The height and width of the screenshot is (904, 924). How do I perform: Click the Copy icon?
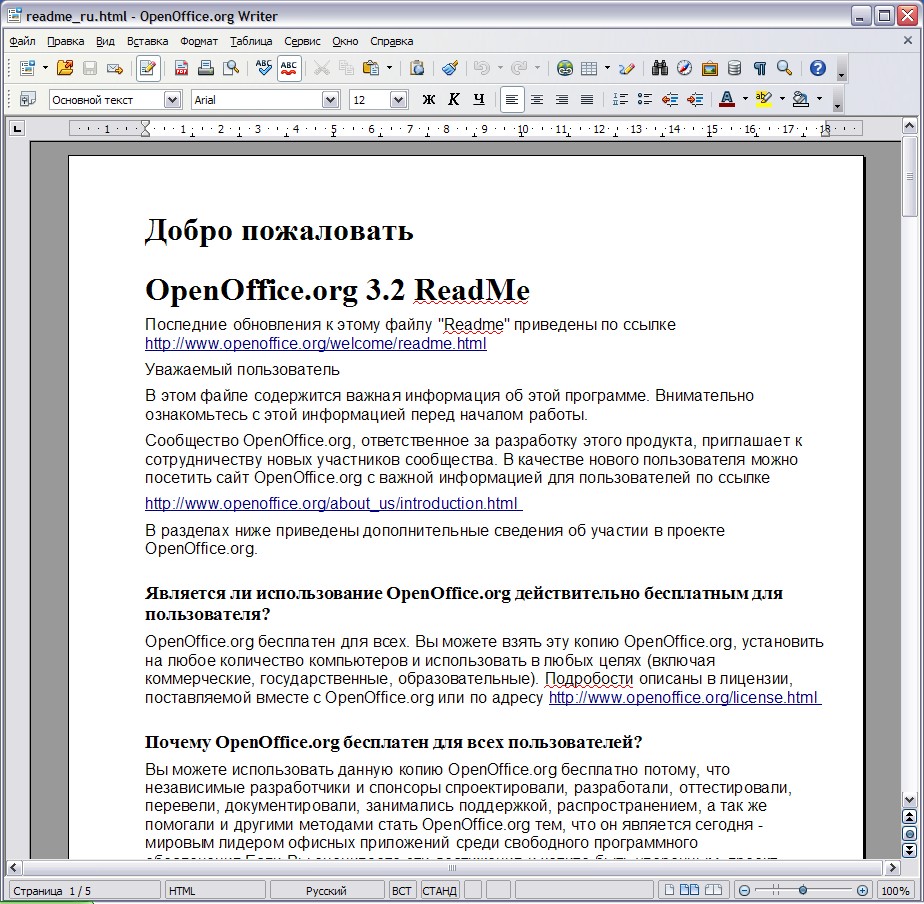tap(346, 68)
